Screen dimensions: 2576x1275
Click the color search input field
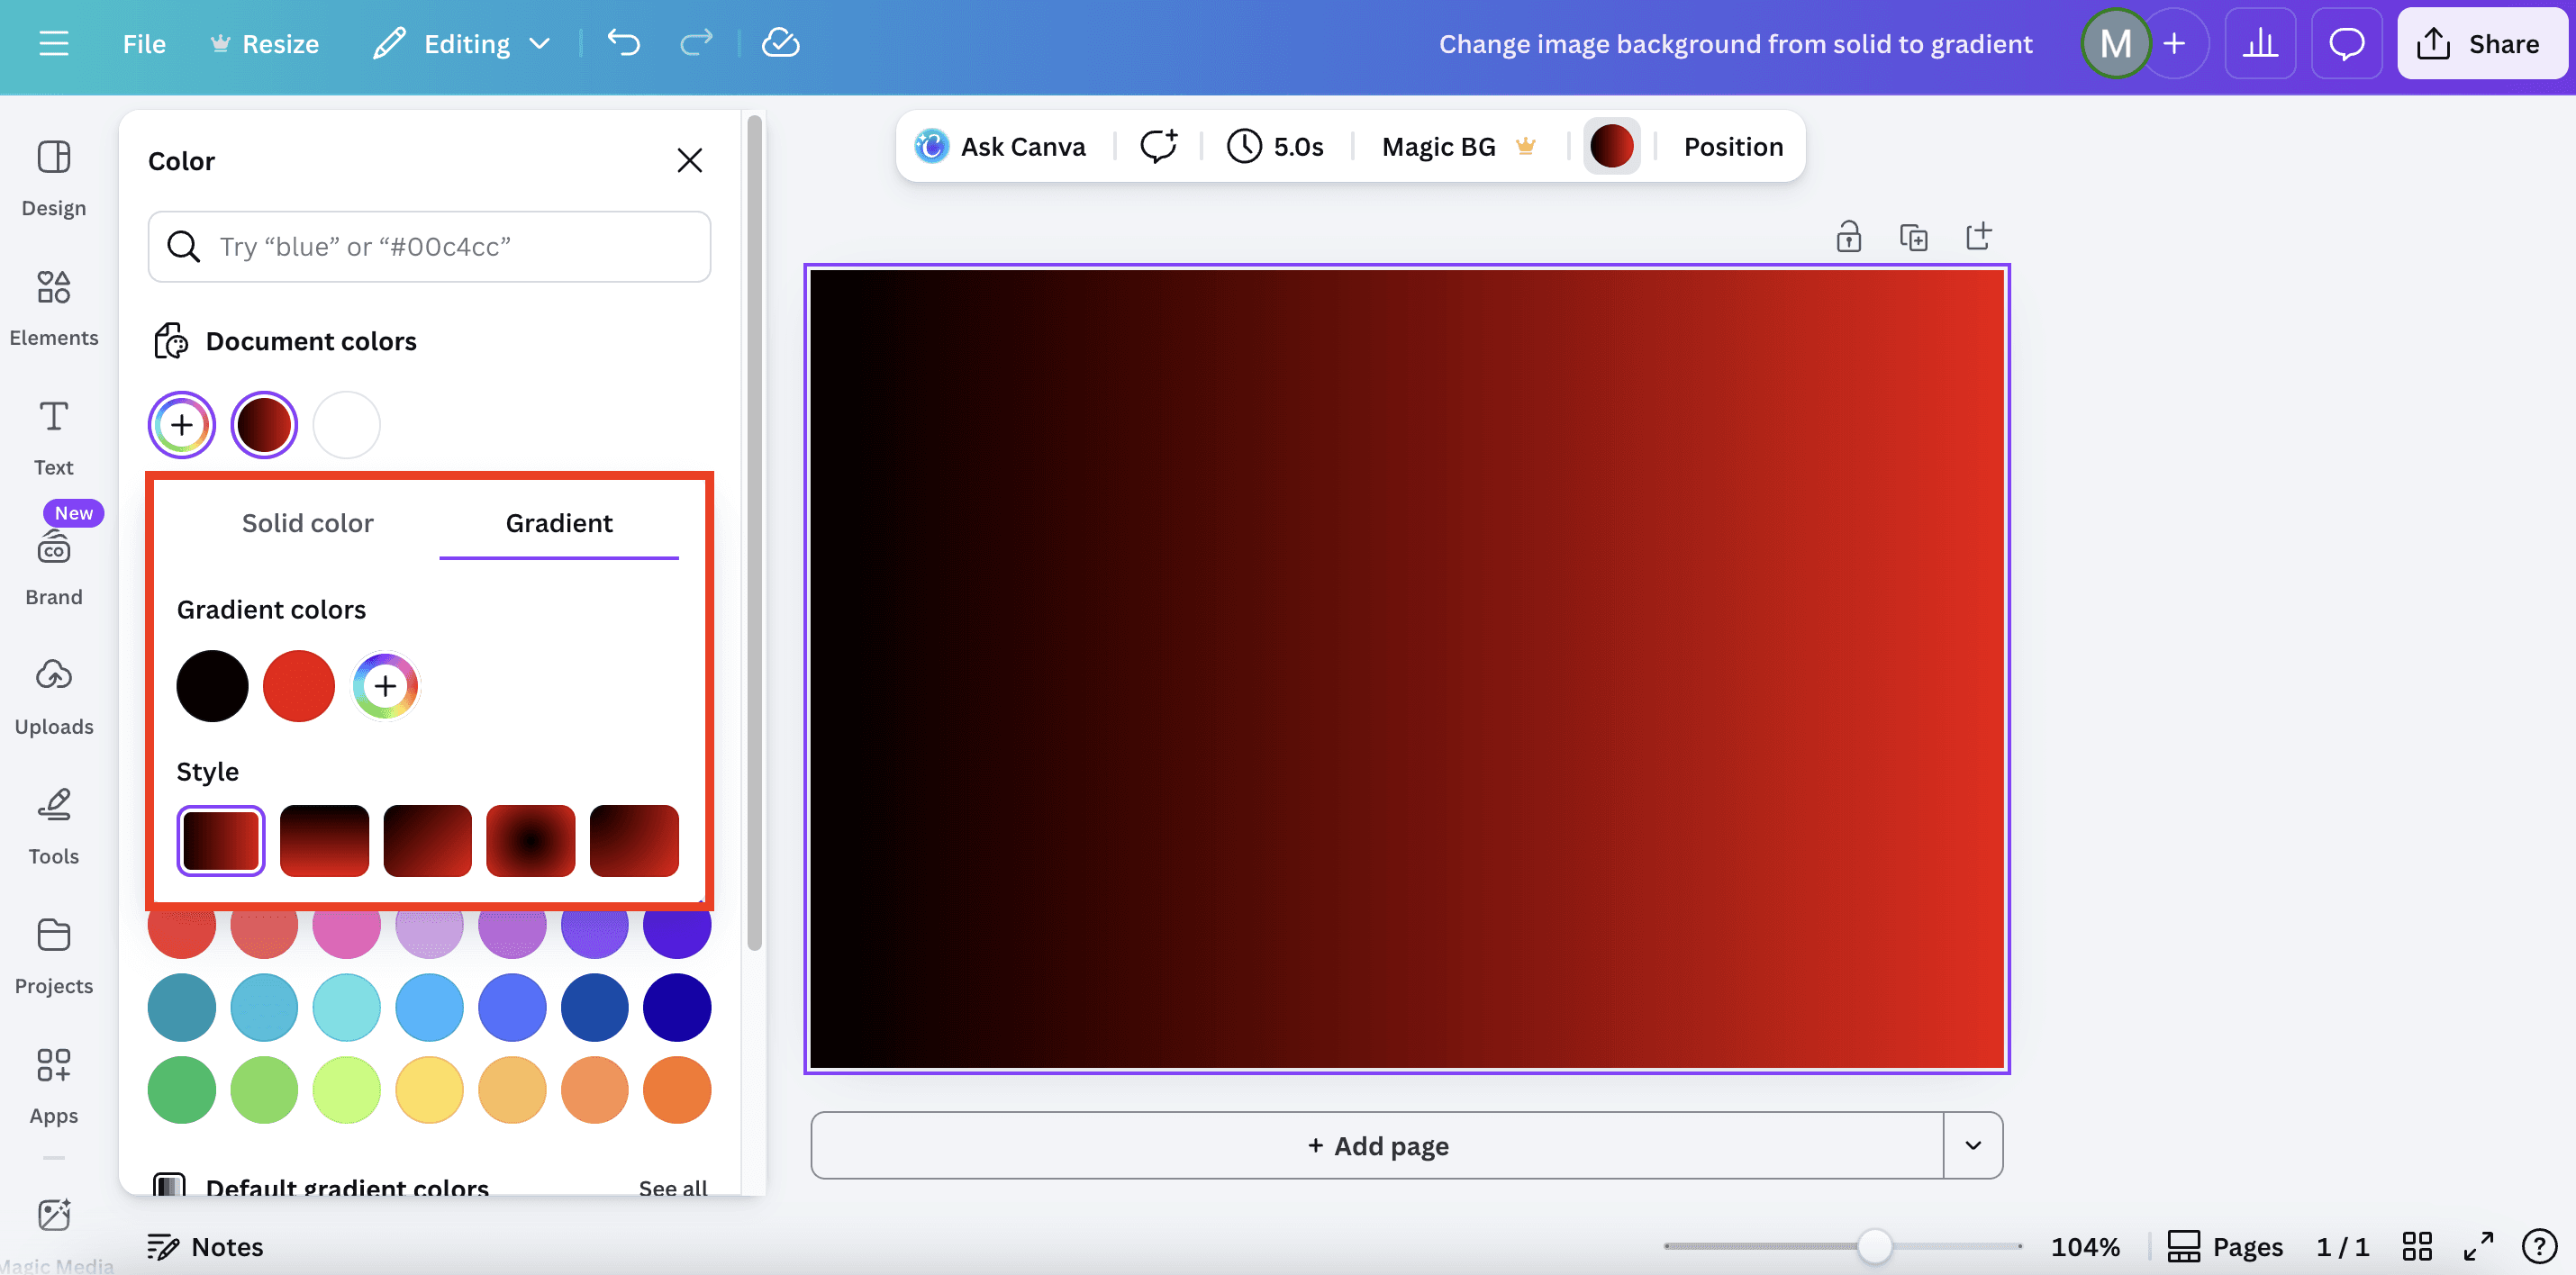(429, 246)
